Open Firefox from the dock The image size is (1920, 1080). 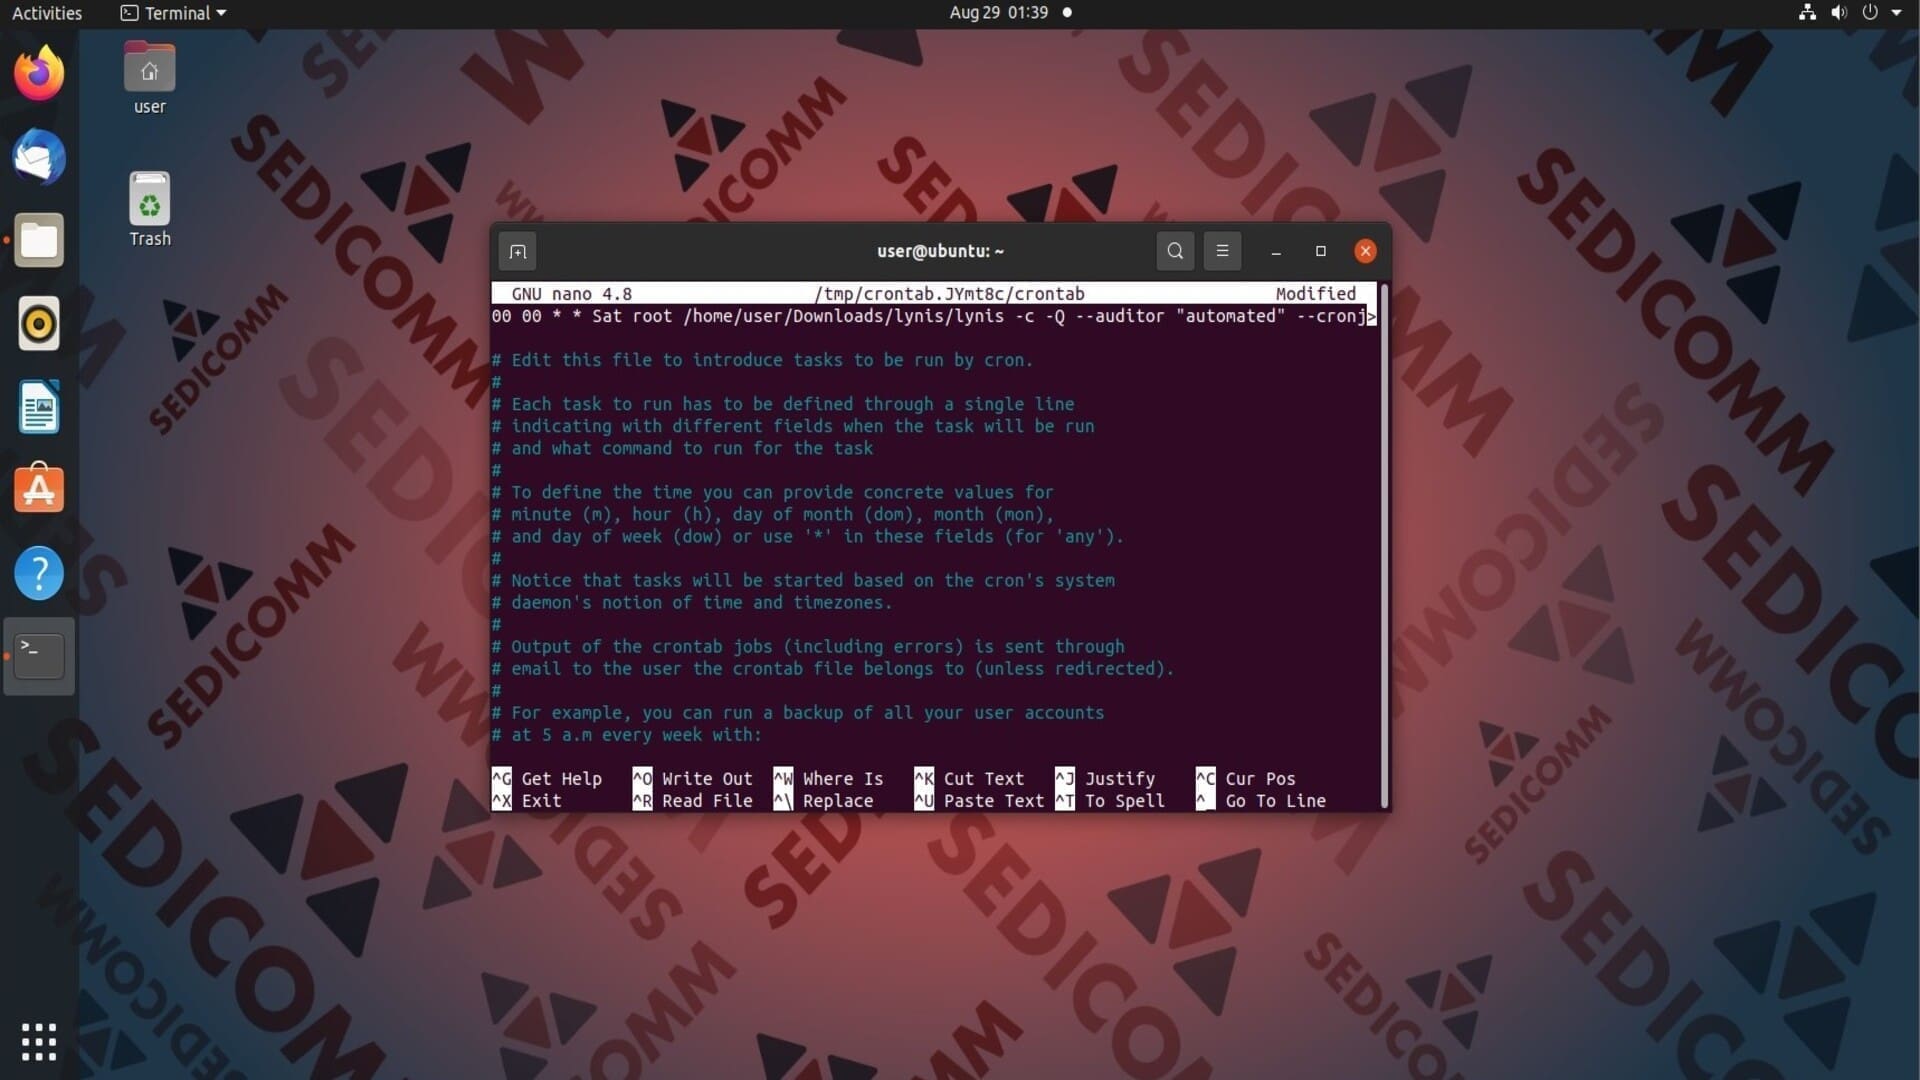pyautogui.click(x=39, y=73)
